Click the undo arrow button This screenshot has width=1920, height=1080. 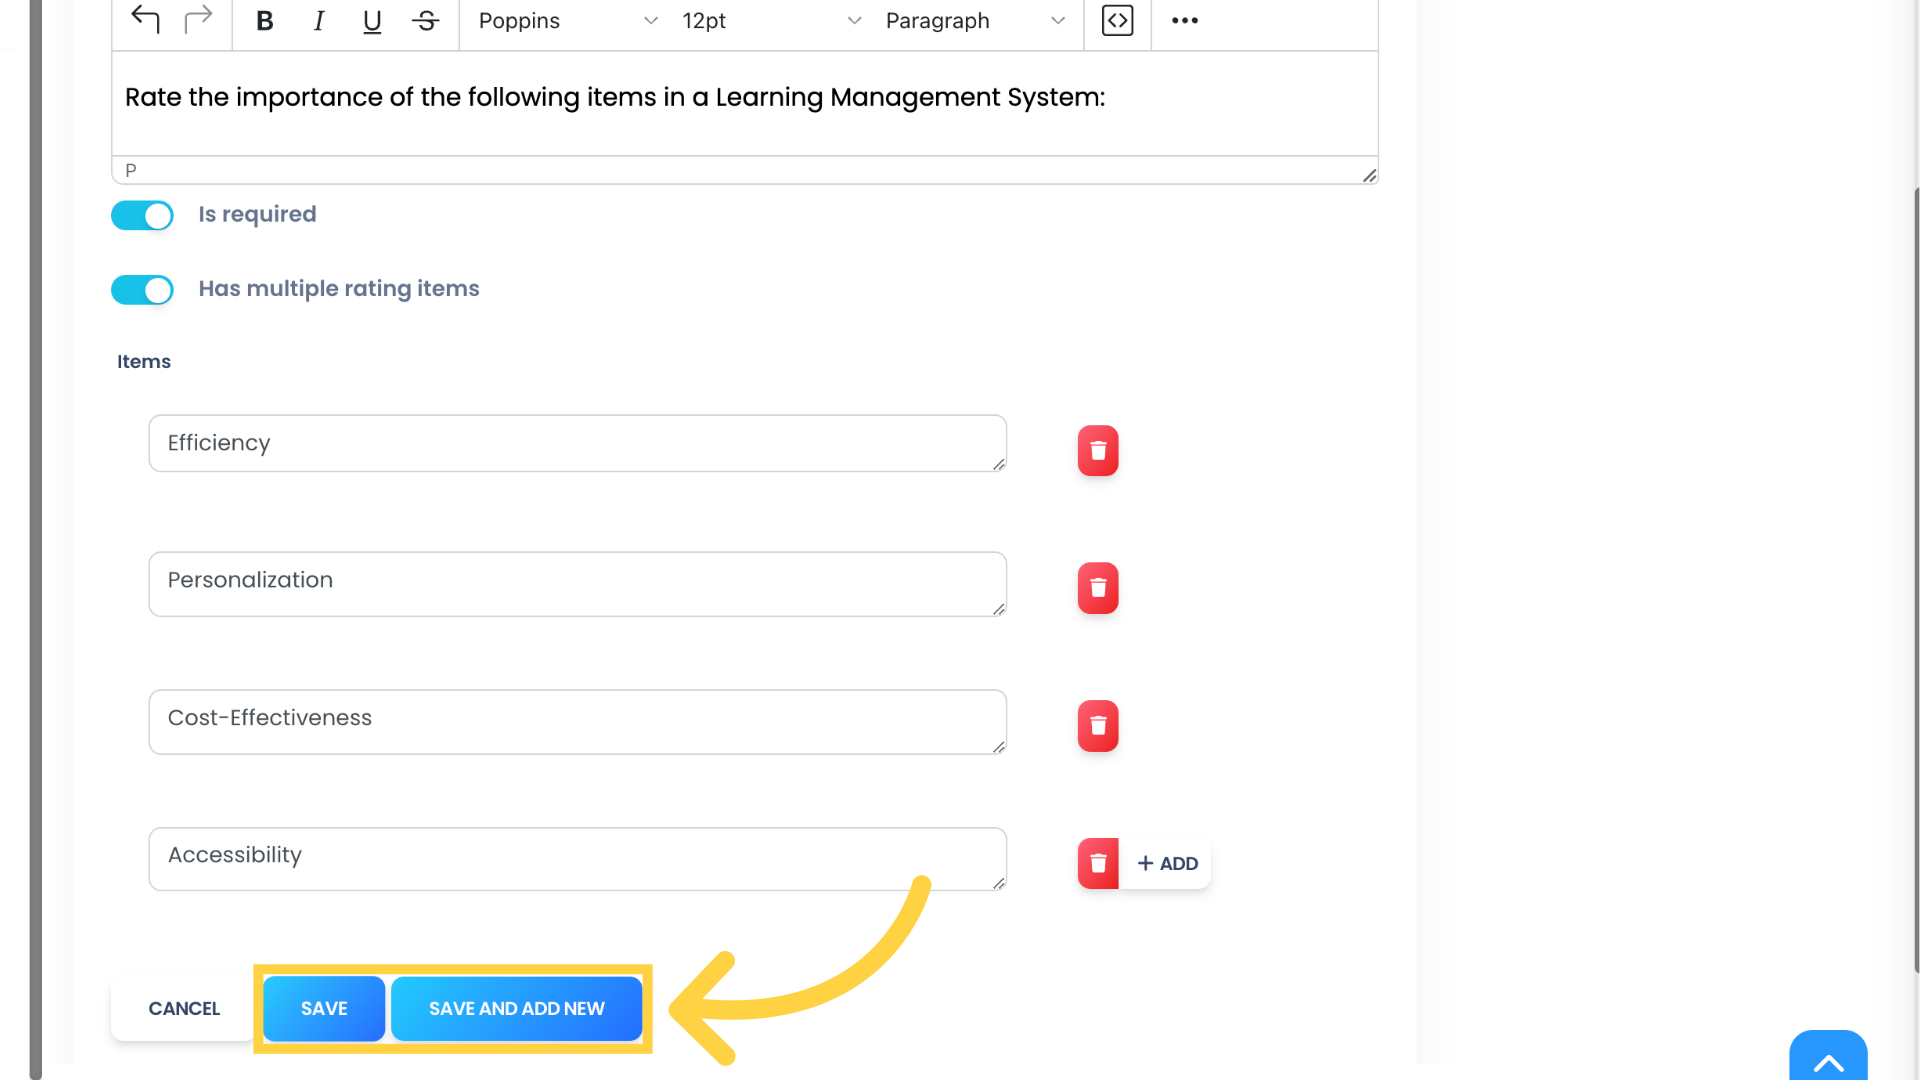(x=145, y=20)
